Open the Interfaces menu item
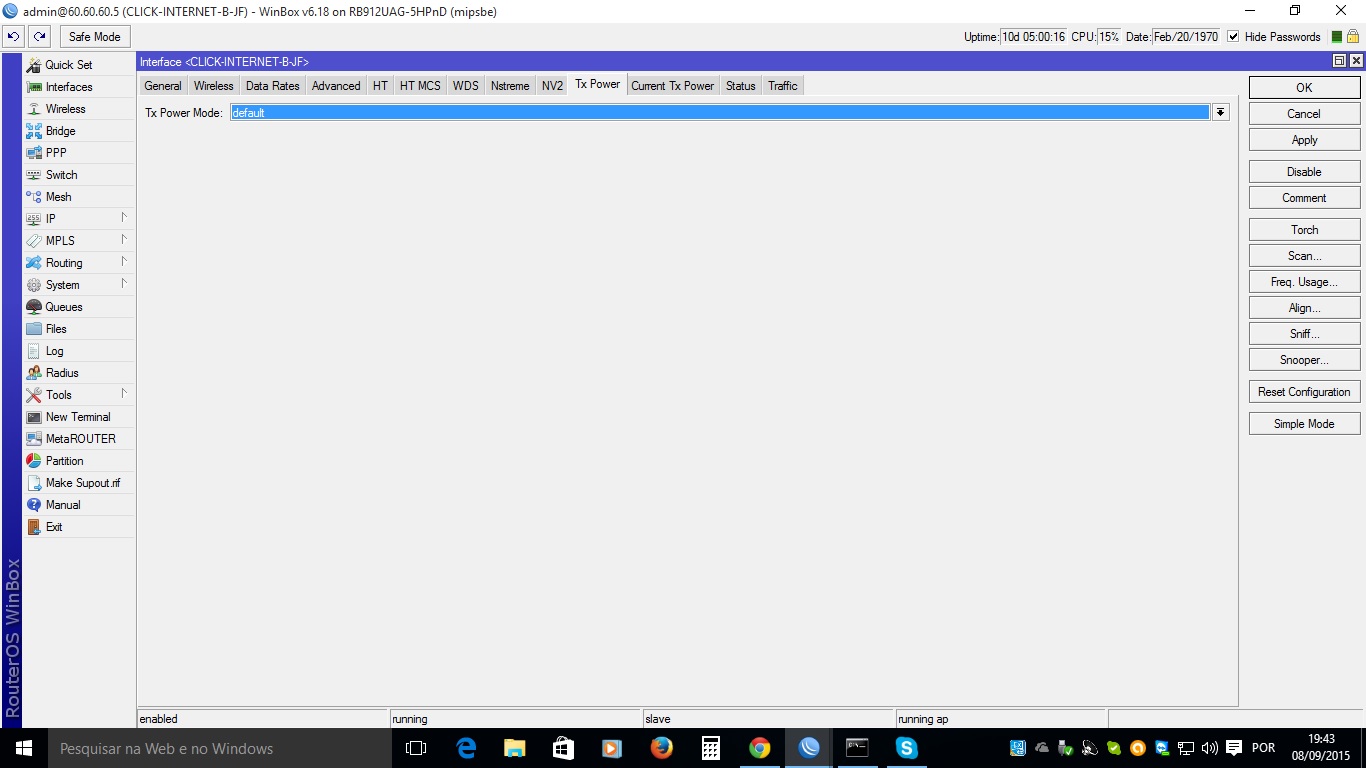The width and height of the screenshot is (1366, 768). tap(79, 87)
